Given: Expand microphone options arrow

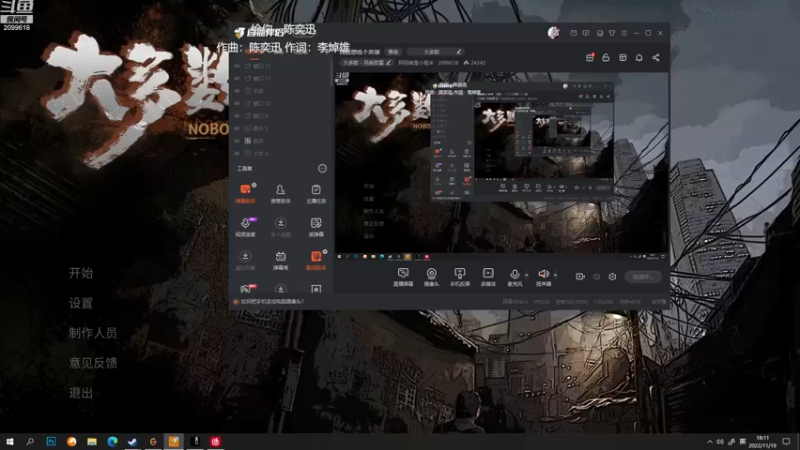Looking at the screenshot, I should [x=527, y=276].
